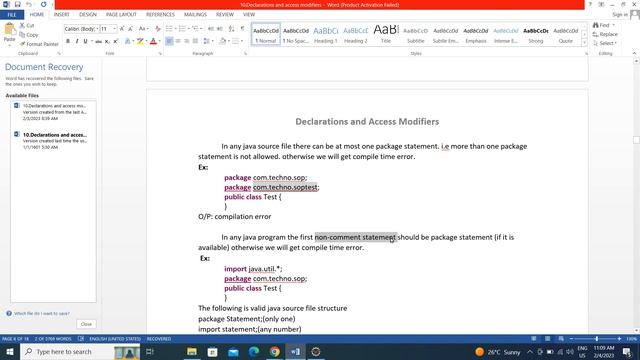Expand the Select dropdown in Editing

click(605, 43)
